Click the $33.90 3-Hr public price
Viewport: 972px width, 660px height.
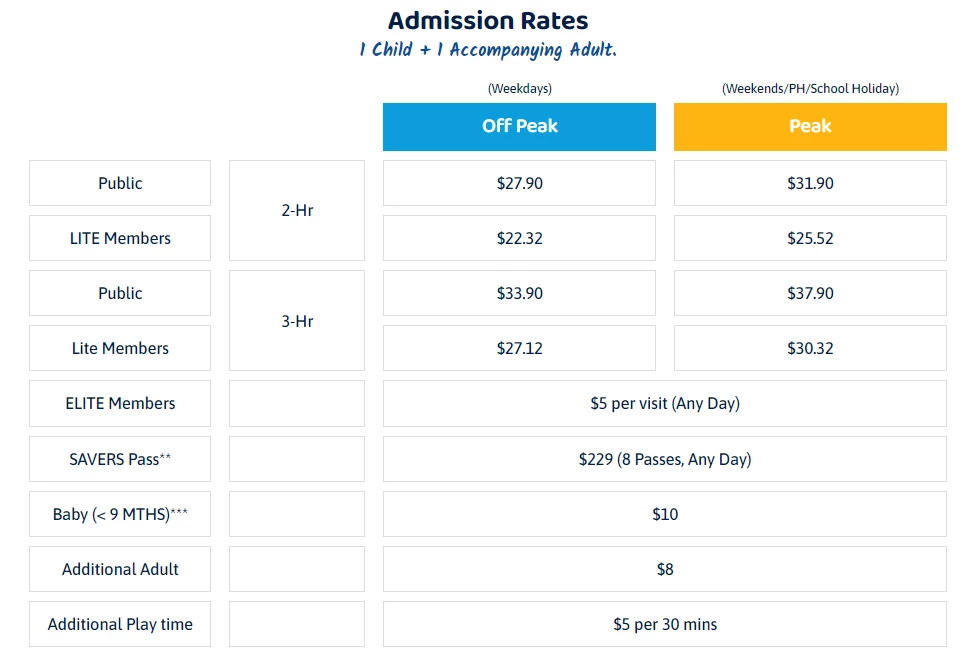519,293
